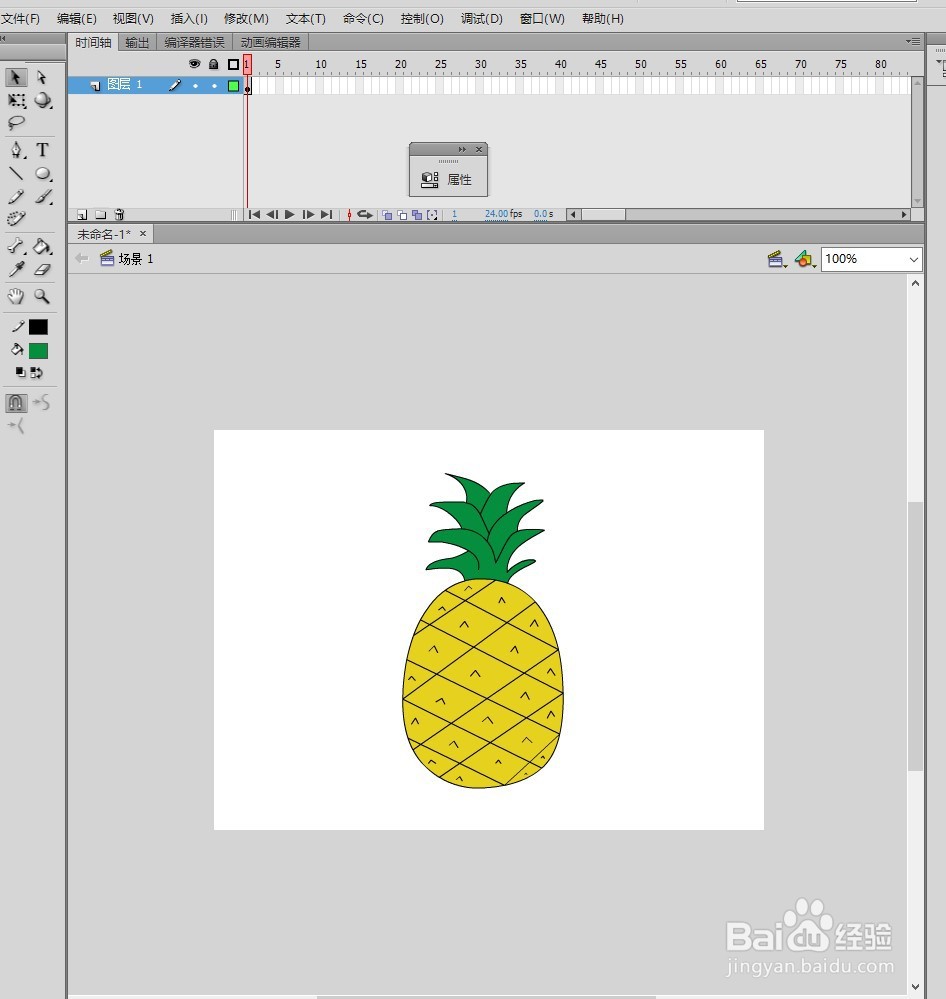This screenshot has height=999, width=946.
Task: Pick the Brush tool
Action: pyautogui.click(x=42, y=197)
